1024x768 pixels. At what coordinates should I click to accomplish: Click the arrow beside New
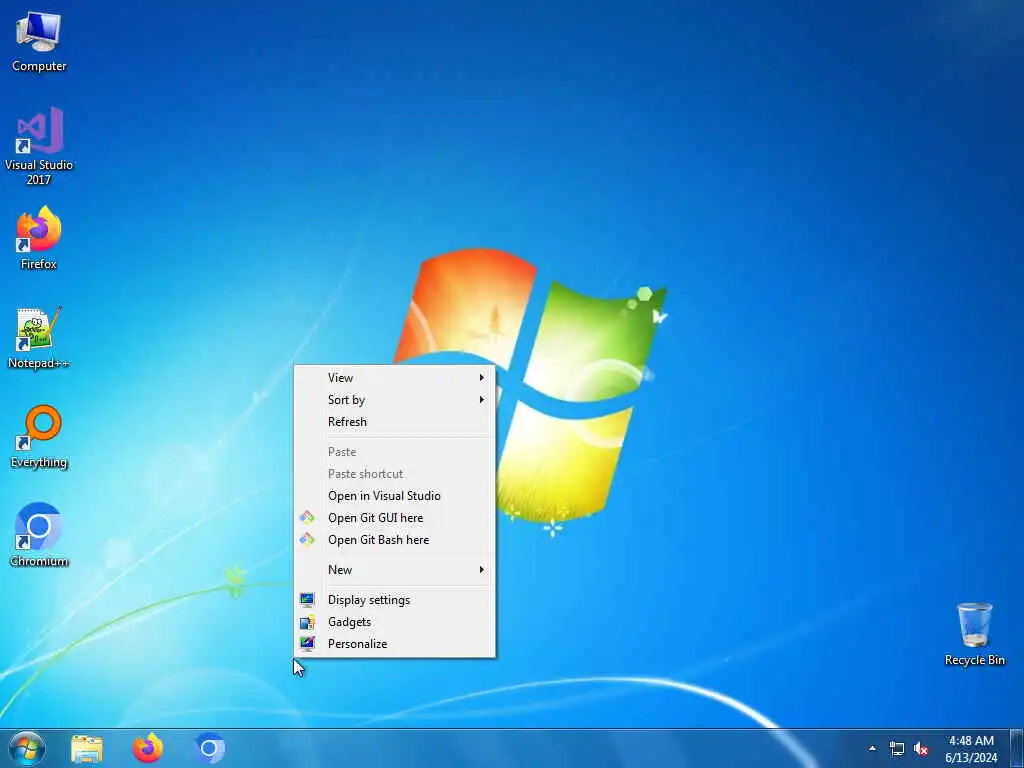click(x=481, y=569)
